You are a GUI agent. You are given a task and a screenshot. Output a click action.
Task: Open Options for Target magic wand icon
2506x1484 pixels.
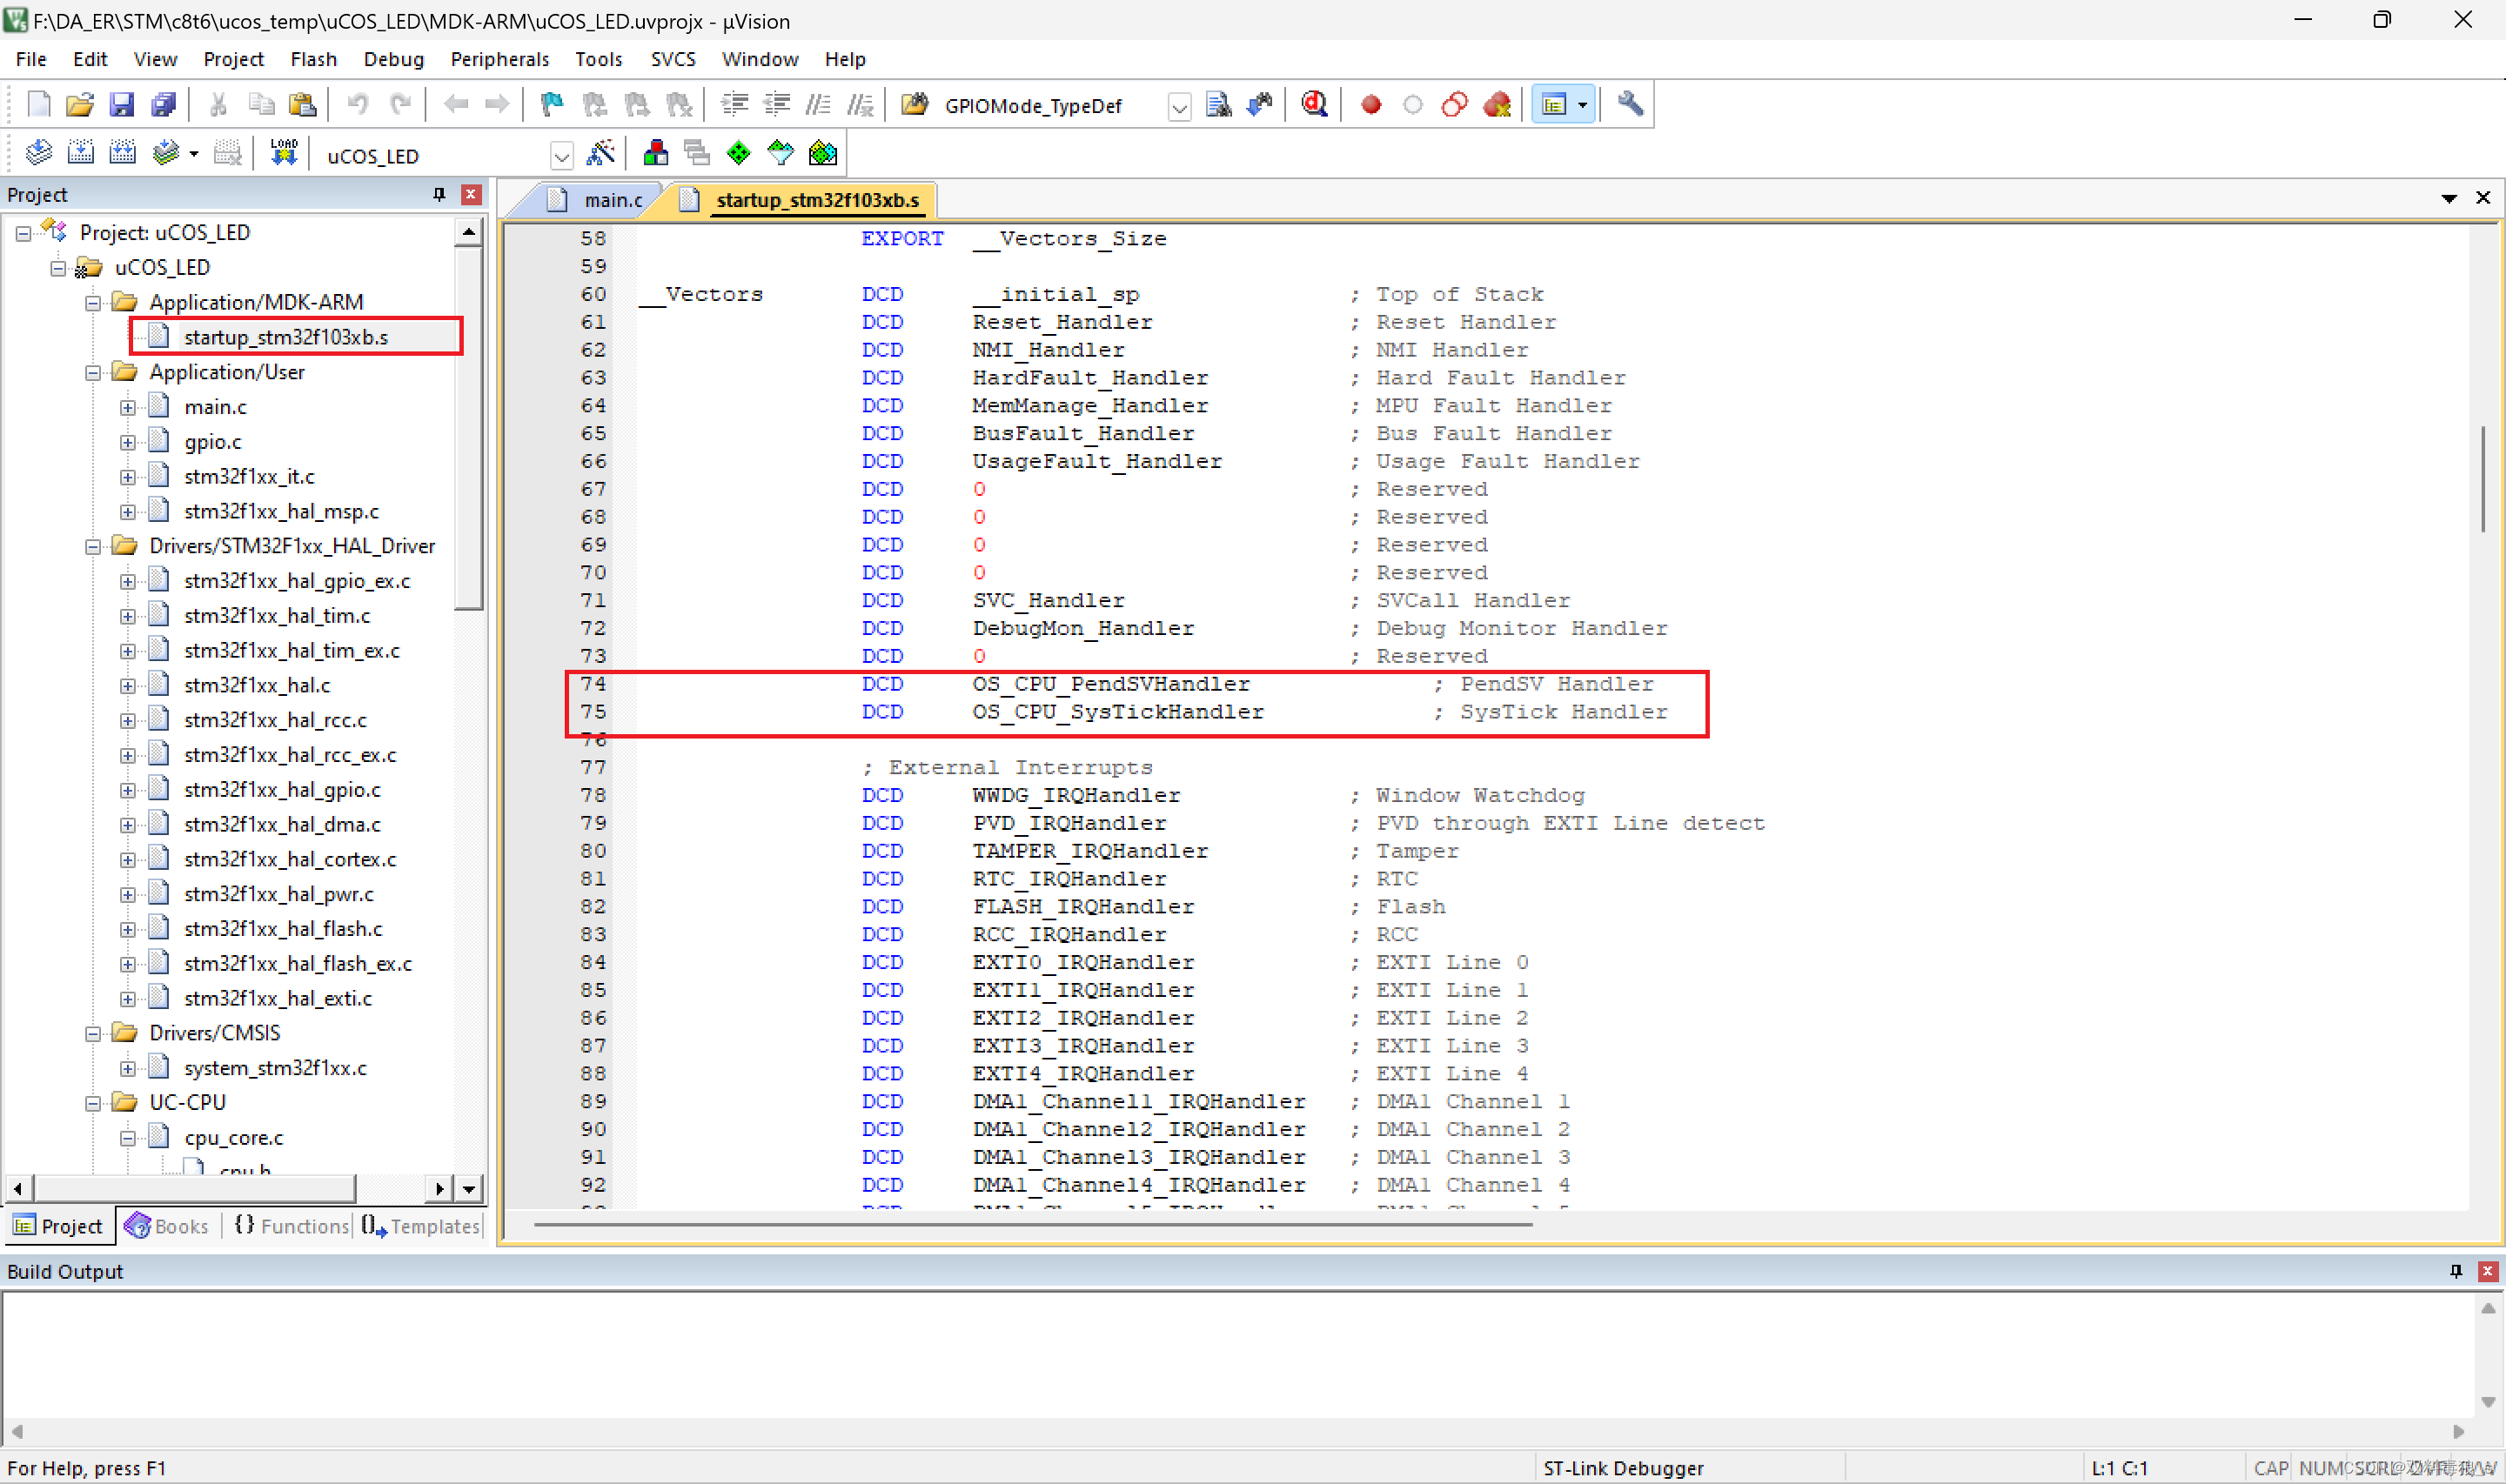pyautogui.click(x=600, y=153)
